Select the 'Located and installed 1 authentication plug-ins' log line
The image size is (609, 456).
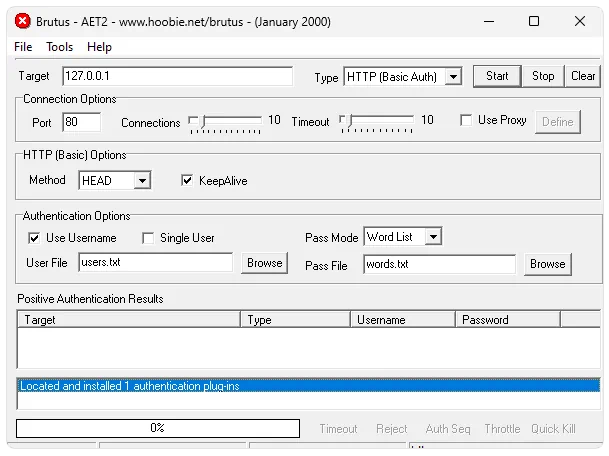[x=309, y=386]
